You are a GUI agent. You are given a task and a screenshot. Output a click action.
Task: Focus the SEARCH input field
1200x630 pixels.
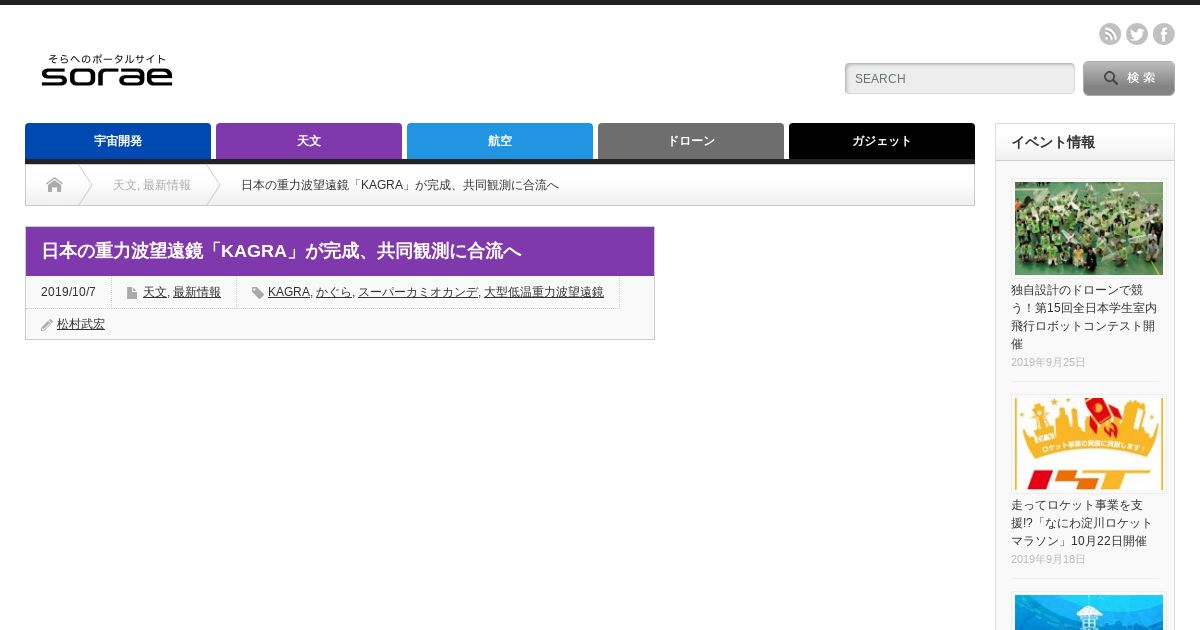point(960,78)
